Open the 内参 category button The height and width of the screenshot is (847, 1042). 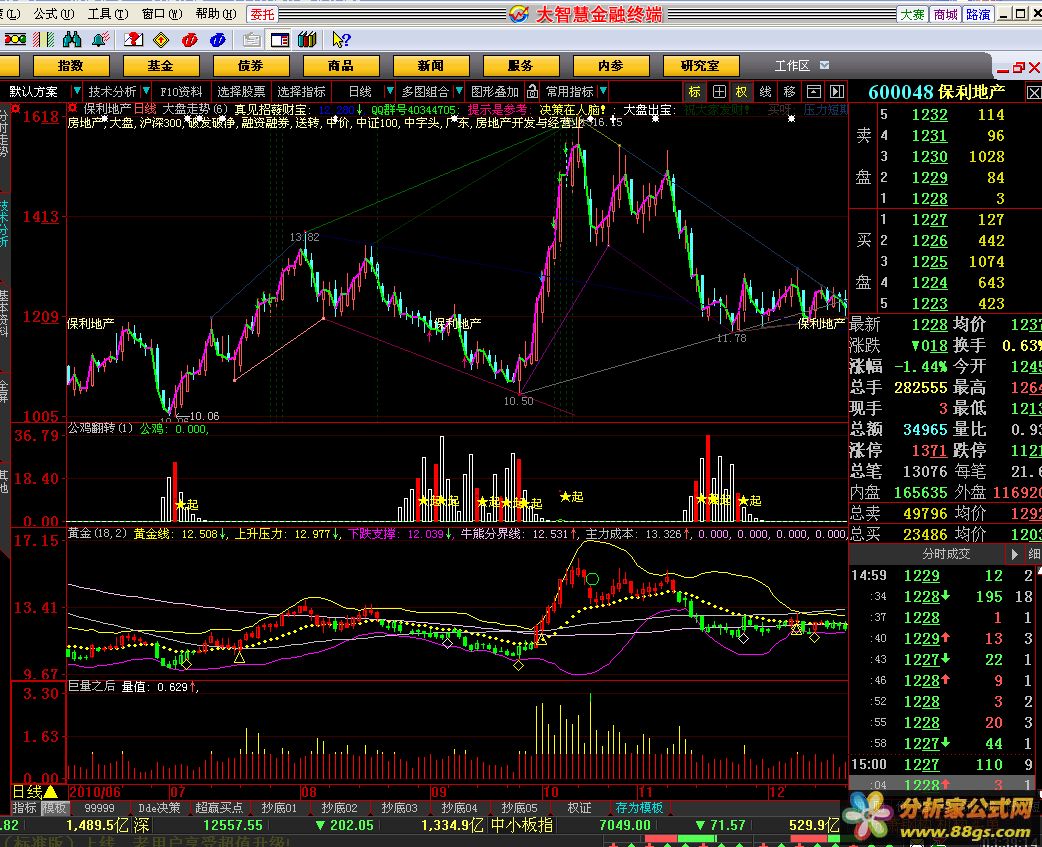(x=611, y=65)
